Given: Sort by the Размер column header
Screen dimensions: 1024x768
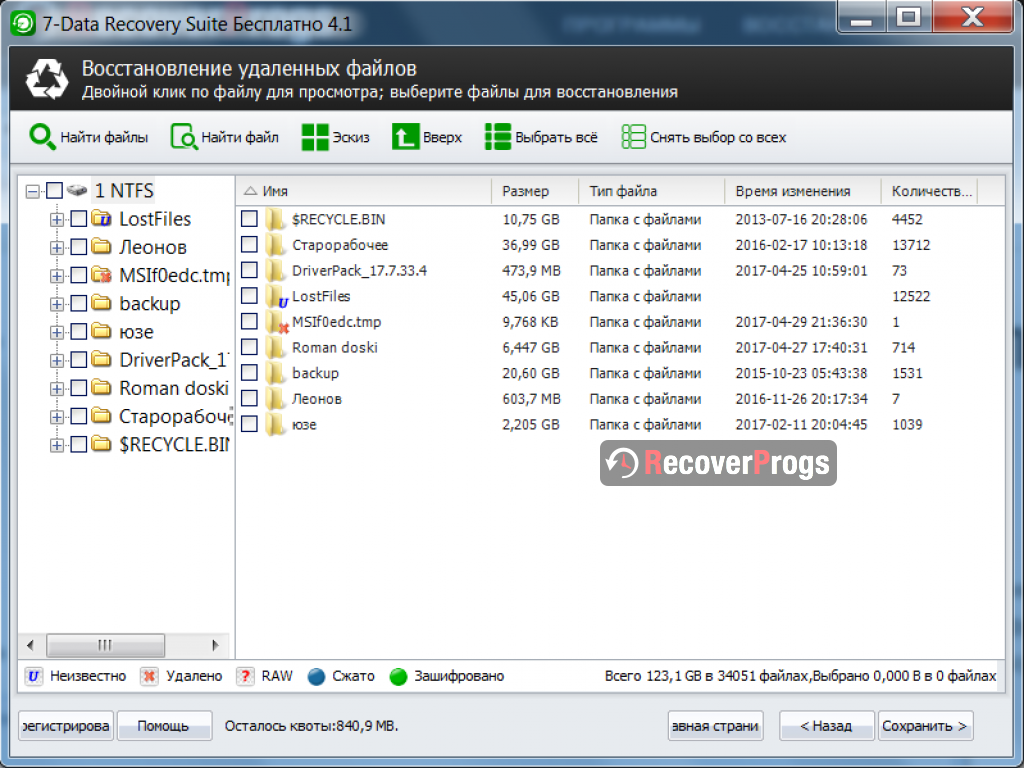Looking at the screenshot, I should (x=534, y=191).
